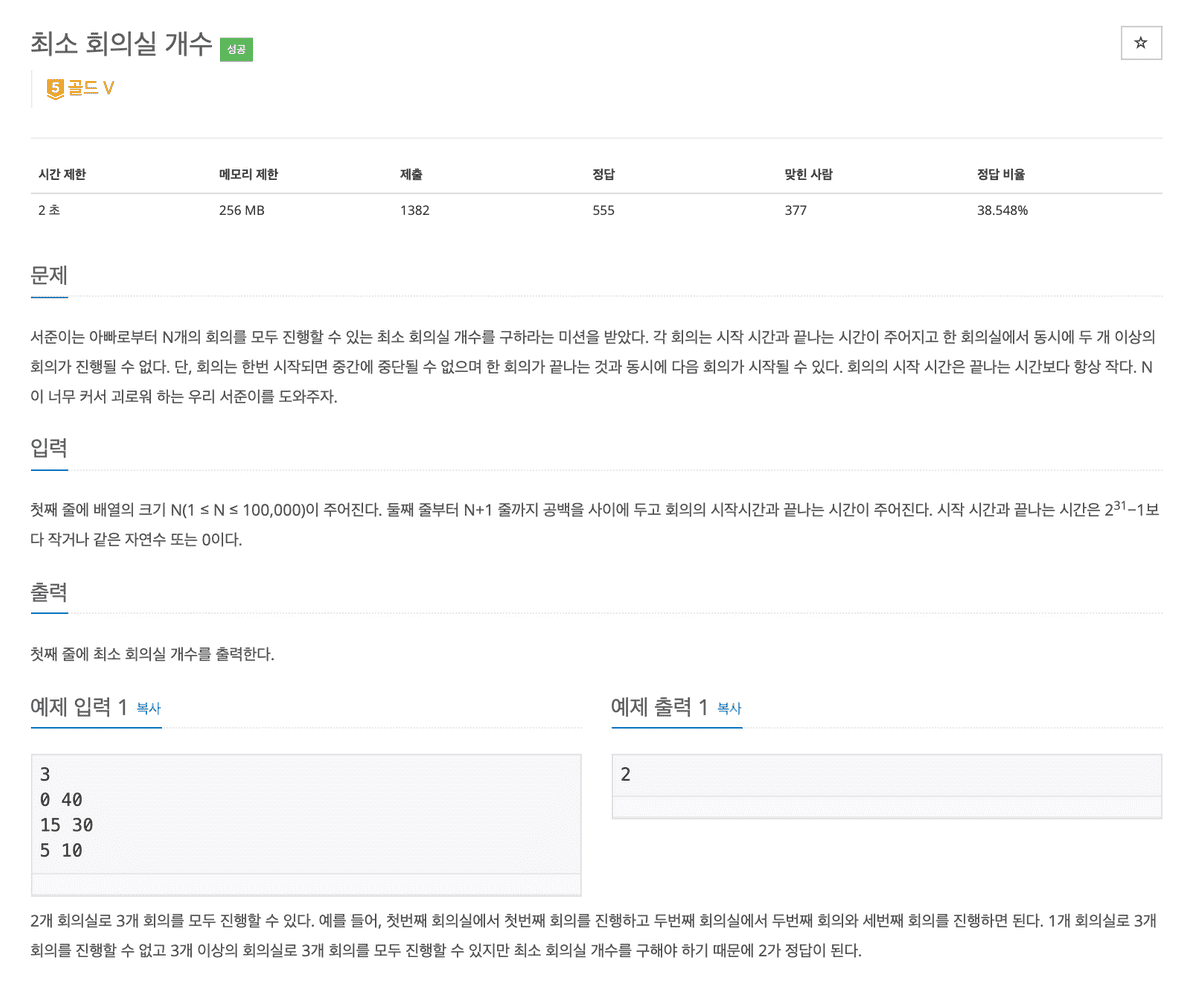Click inside the sample output 1 box
The width and height of the screenshot is (1200, 984).
tap(886, 775)
